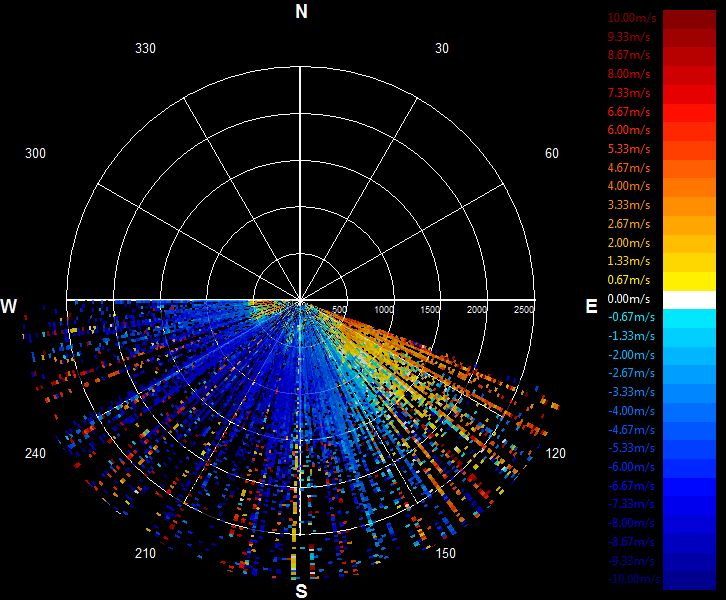Viewport: 726px width, 600px height.
Task: Pick the dark red 10.00m/s swatch
Action: (x=689, y=19)
